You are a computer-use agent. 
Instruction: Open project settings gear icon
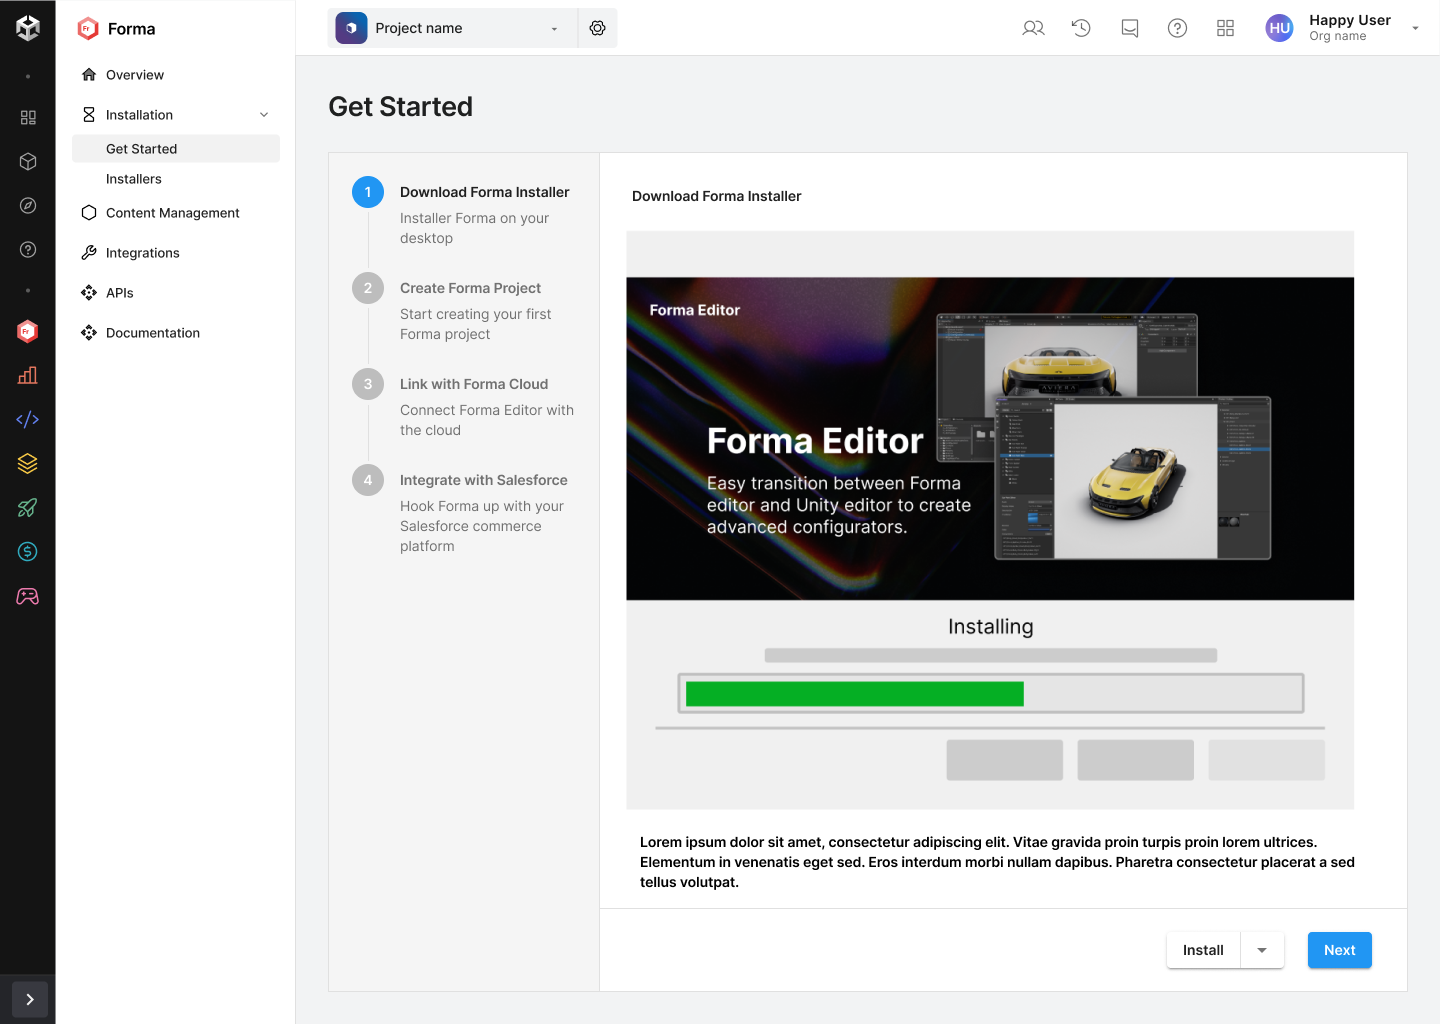click(x=597, y=28)
